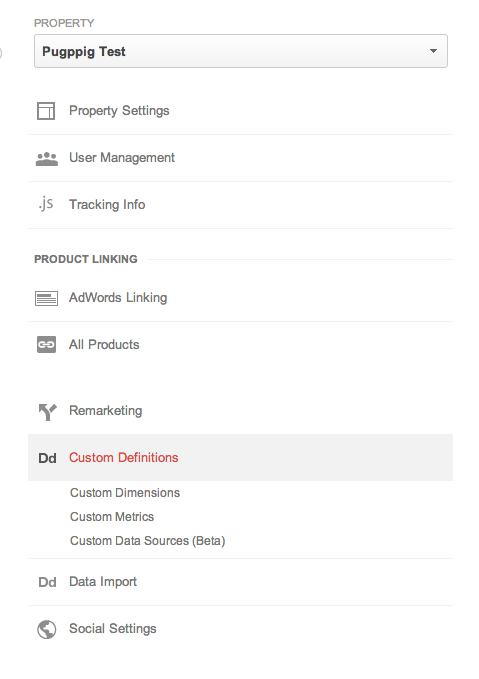Open Custom Data Sources (Beta)

[x=147, y=541]
